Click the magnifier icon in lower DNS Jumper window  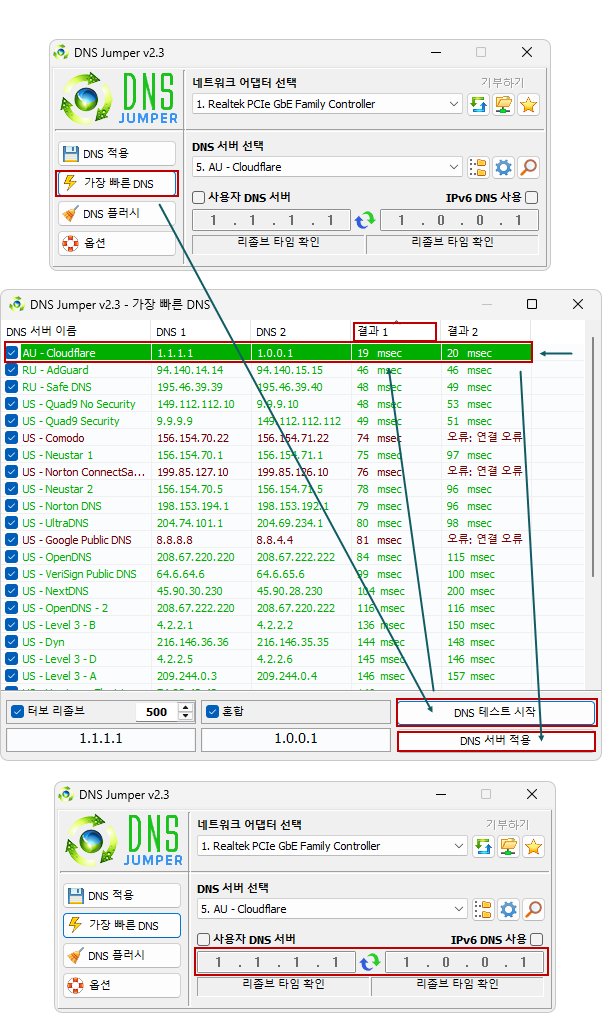pos(534,909)
